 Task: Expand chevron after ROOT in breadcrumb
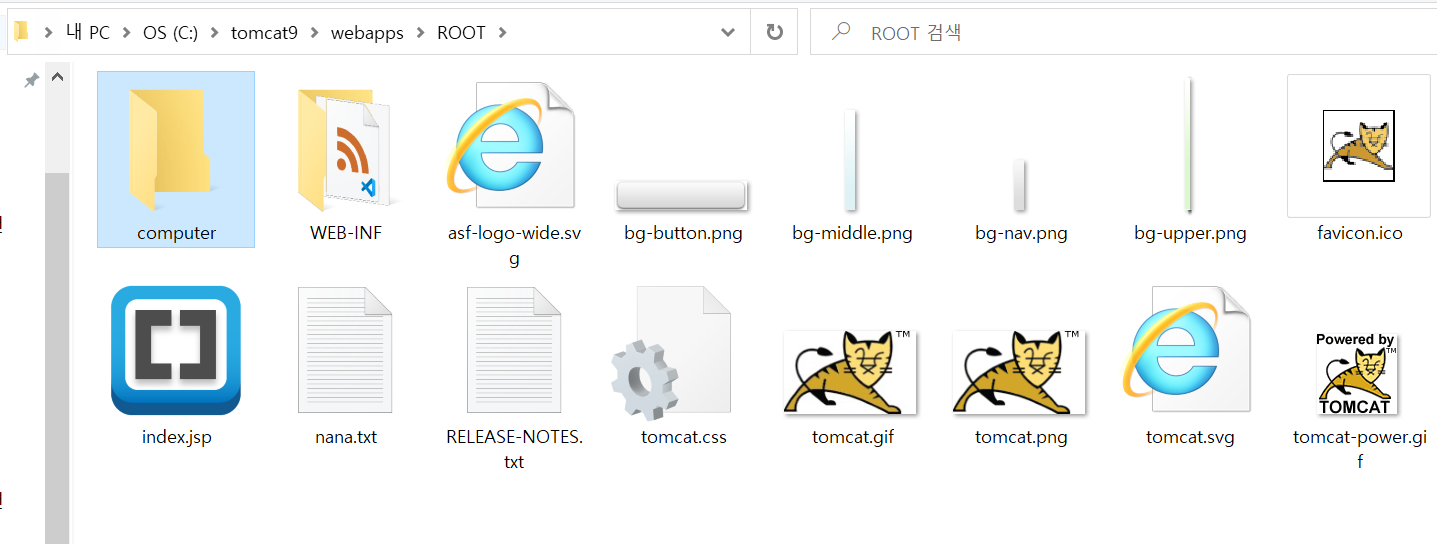point(502,33)
